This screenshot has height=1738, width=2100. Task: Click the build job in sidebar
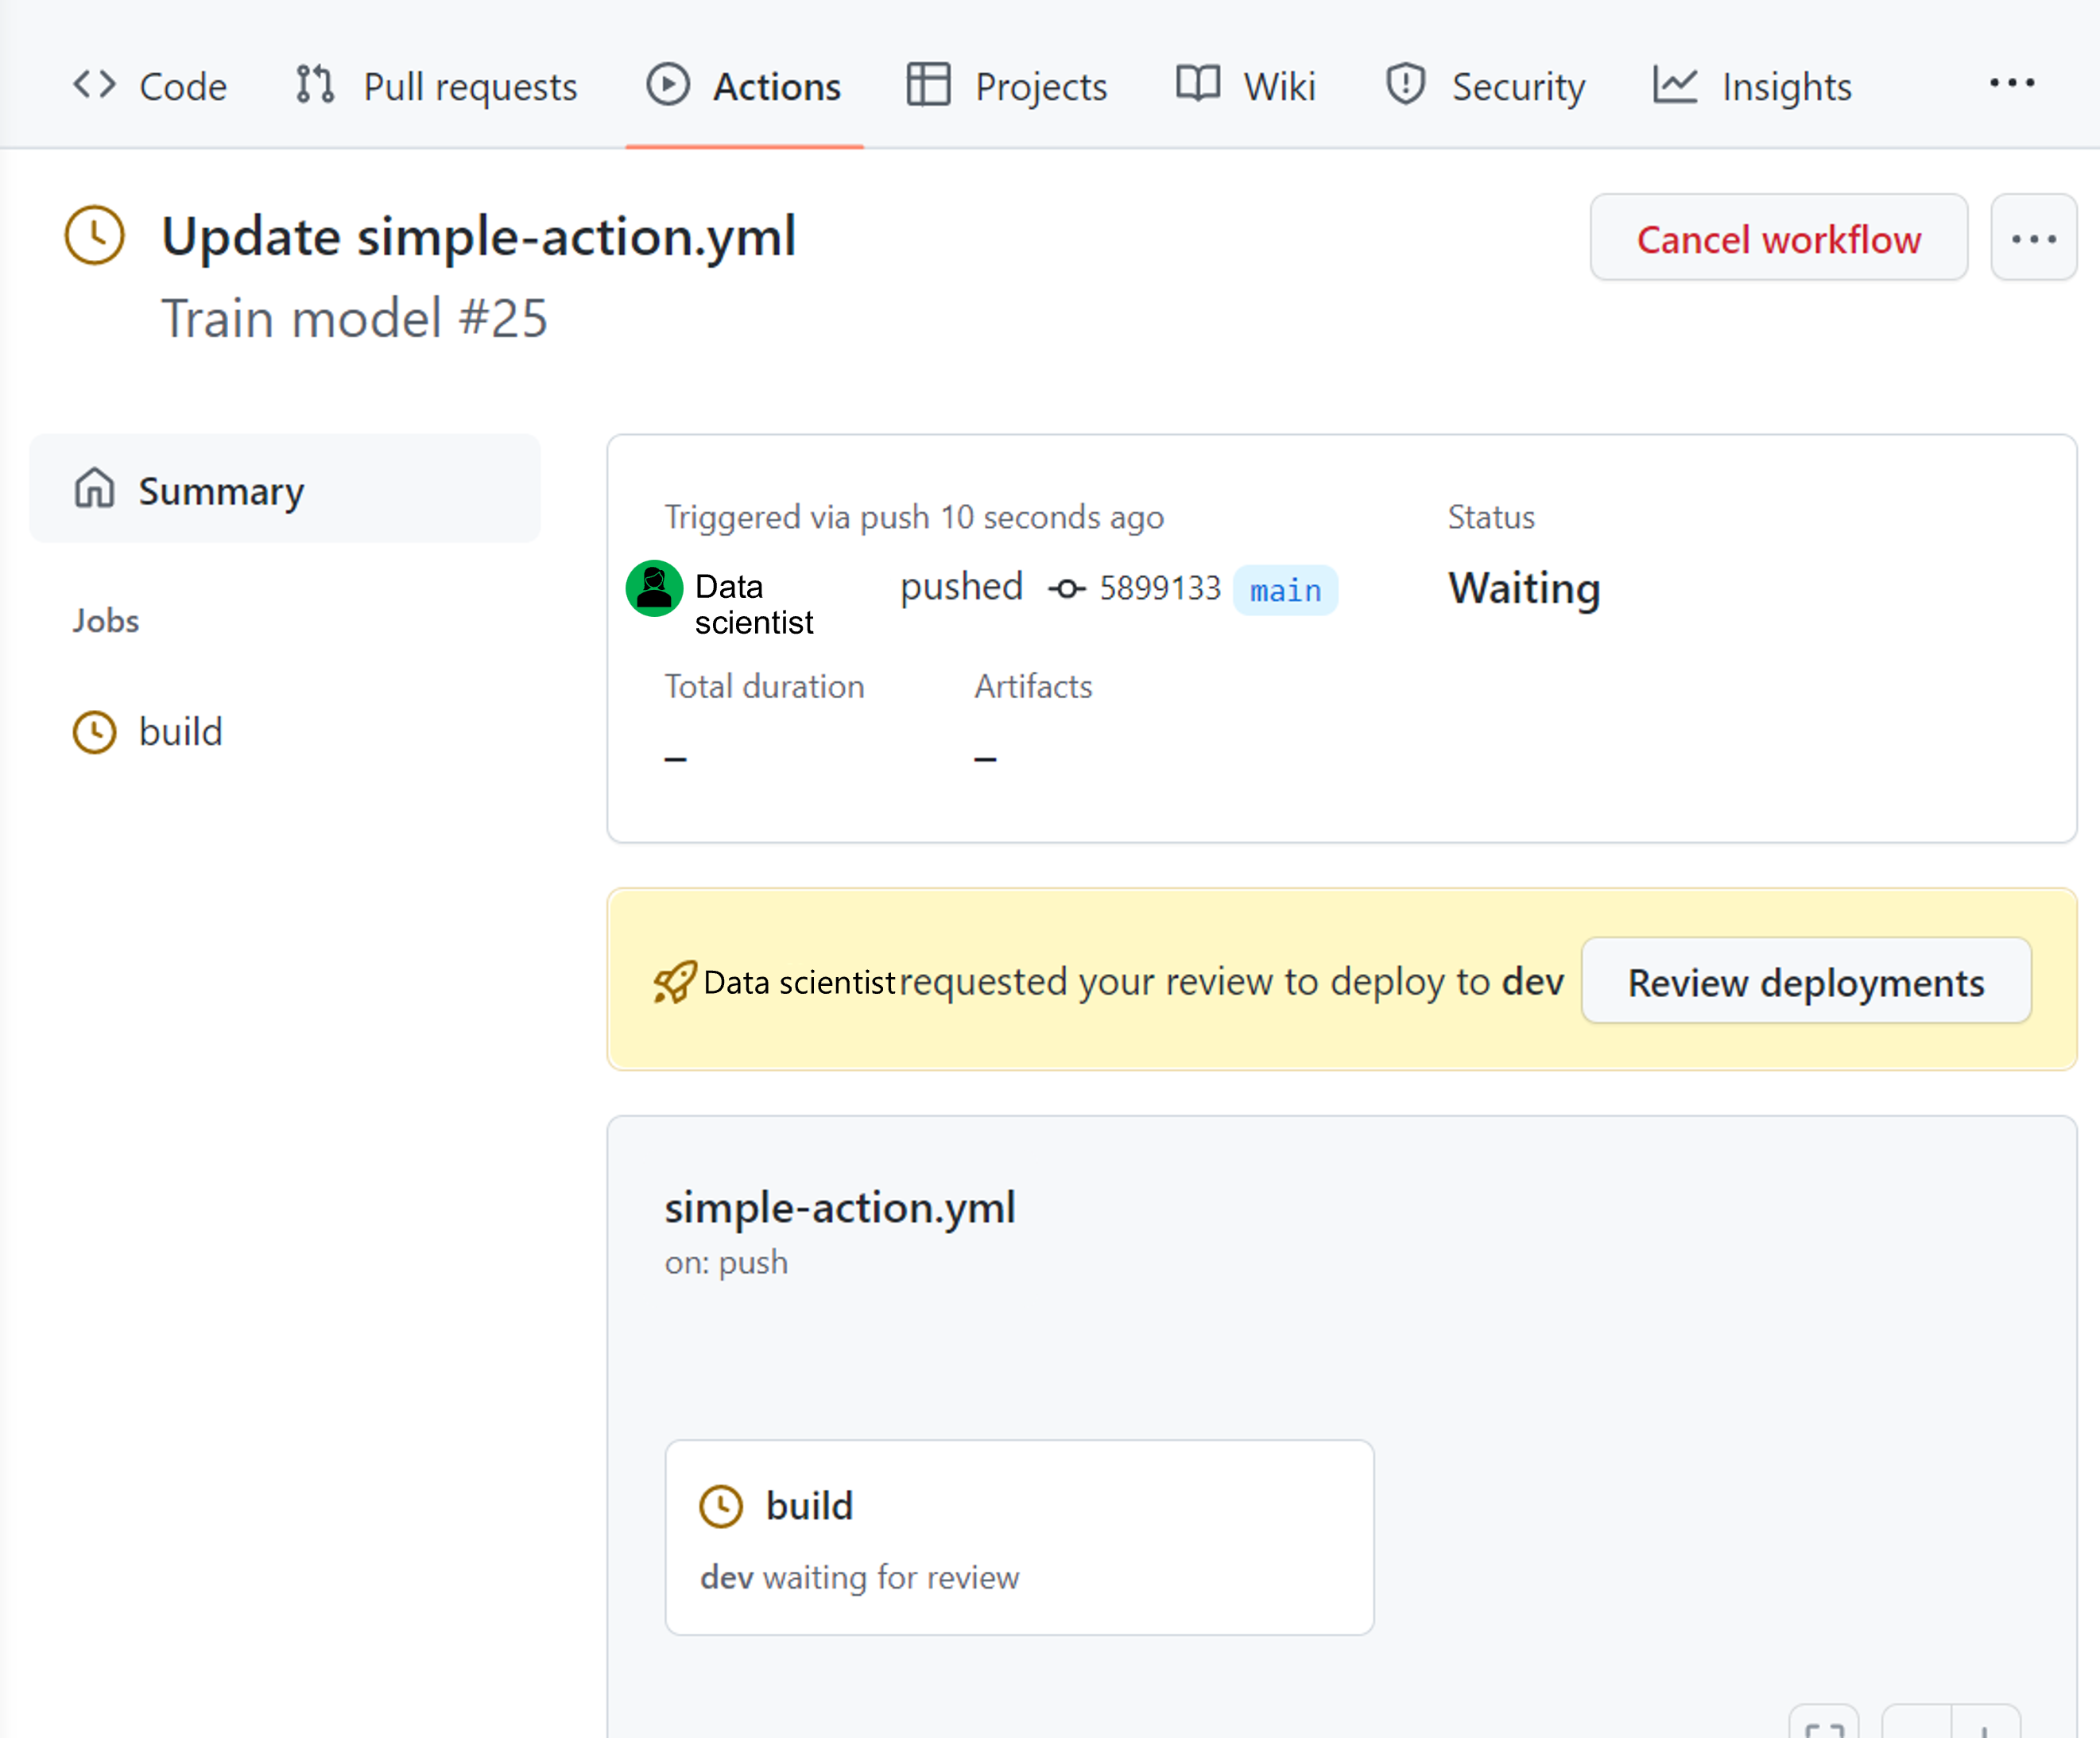click(x=181, y=731)
